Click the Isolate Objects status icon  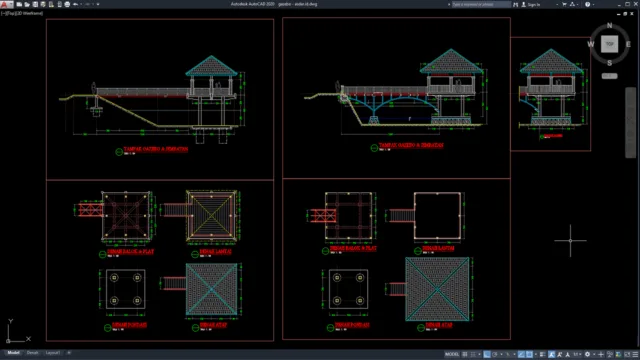coord(610,355)
